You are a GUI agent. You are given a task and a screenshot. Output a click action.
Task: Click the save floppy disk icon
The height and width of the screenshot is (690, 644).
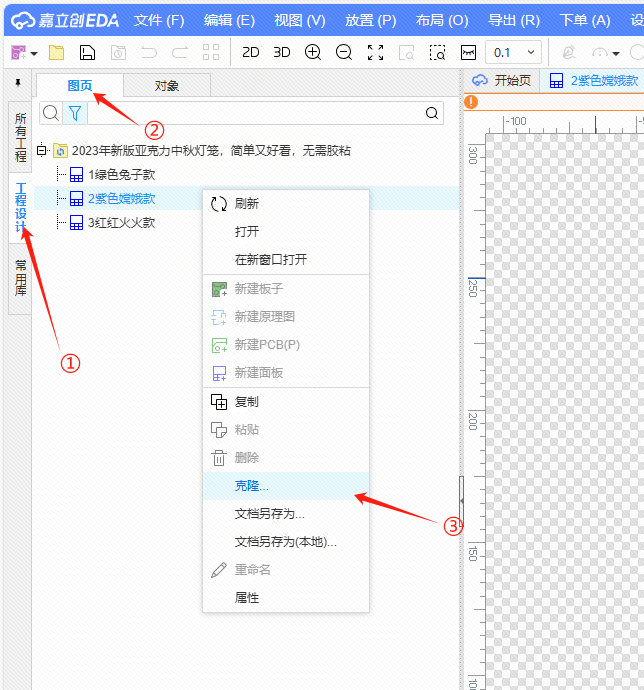(x=87, y=52)
